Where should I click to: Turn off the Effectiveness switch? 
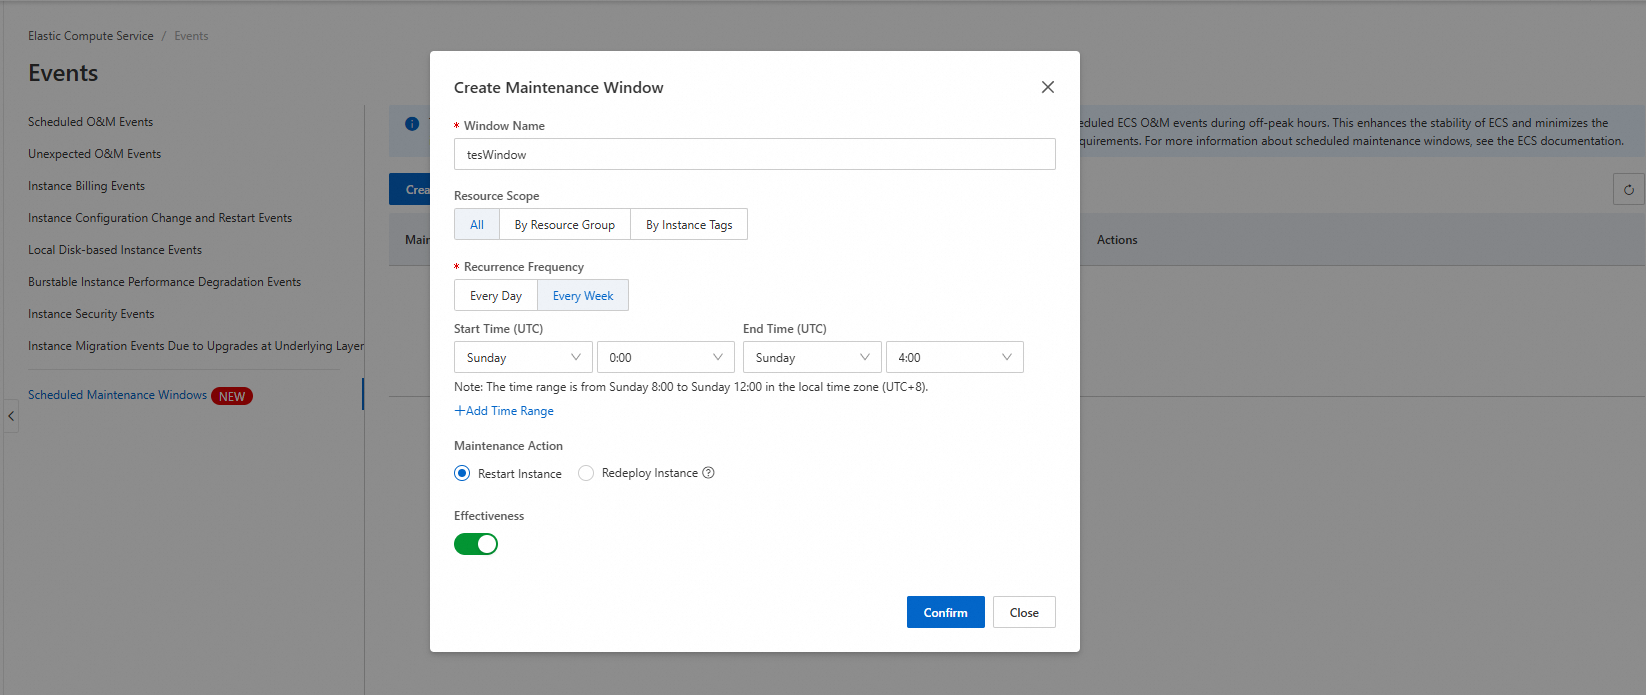476,544
